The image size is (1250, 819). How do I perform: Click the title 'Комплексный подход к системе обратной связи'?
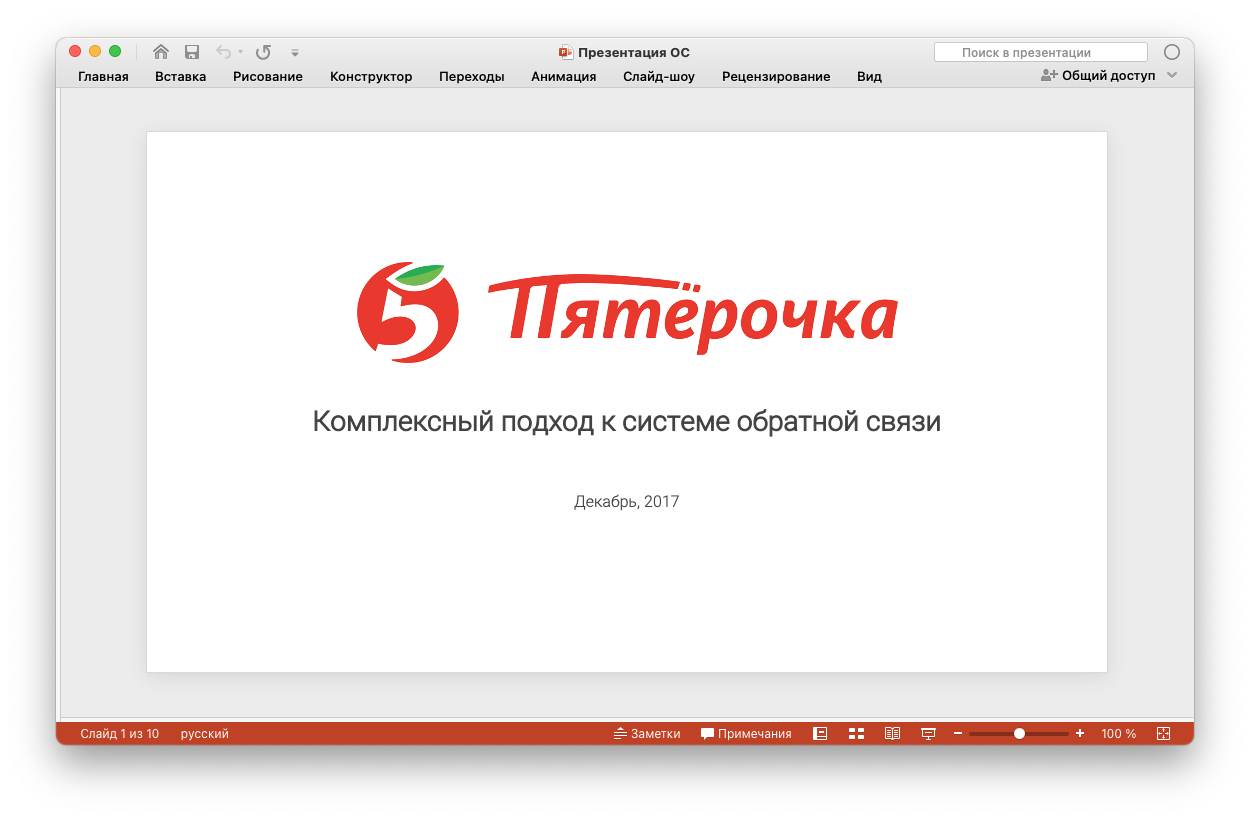pos(627,422)
